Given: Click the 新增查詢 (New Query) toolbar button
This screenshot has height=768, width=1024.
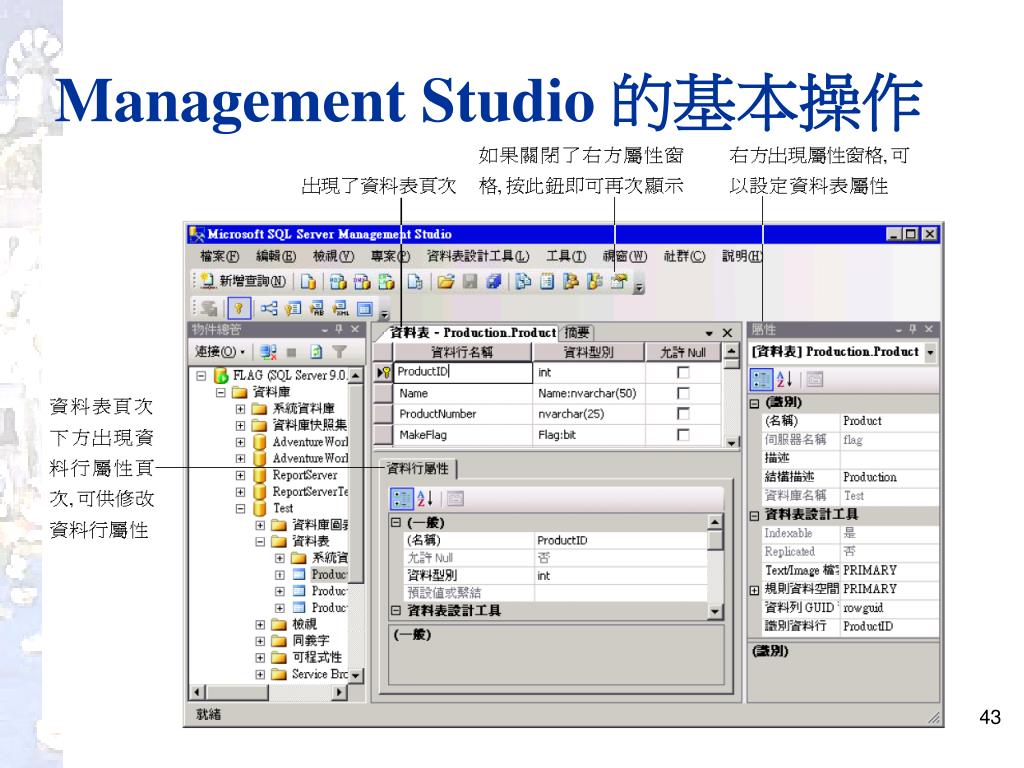Looking at the screenshot, I should click(243, 281).
